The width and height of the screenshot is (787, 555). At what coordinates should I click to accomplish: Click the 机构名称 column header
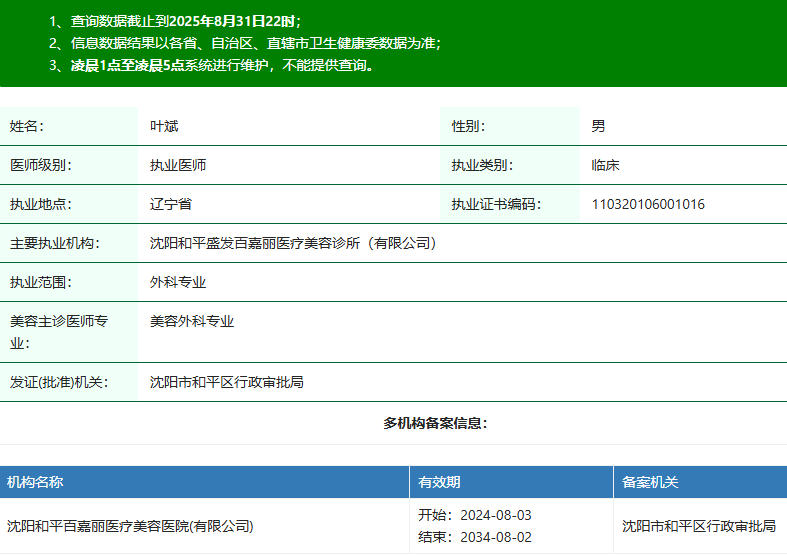click(35, 482)
